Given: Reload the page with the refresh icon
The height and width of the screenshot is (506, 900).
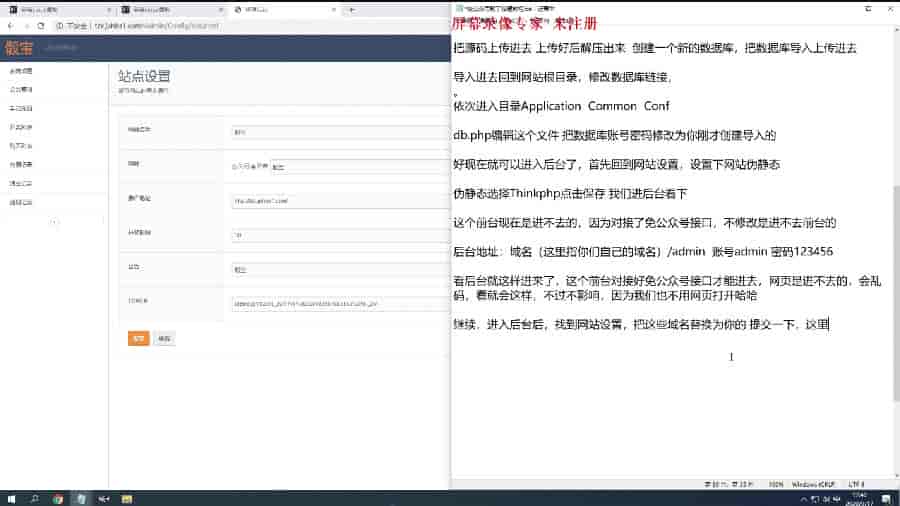Looking at the screenshot, I should point(40,24).
